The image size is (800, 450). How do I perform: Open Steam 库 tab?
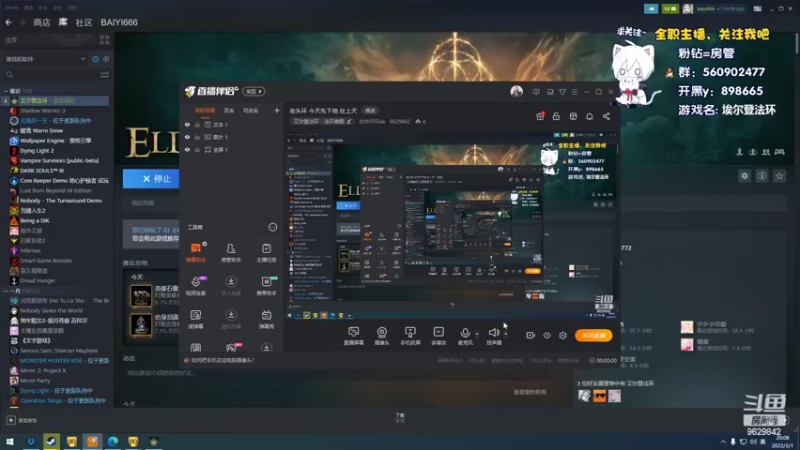pyautogui.click(x=63, y=22)
